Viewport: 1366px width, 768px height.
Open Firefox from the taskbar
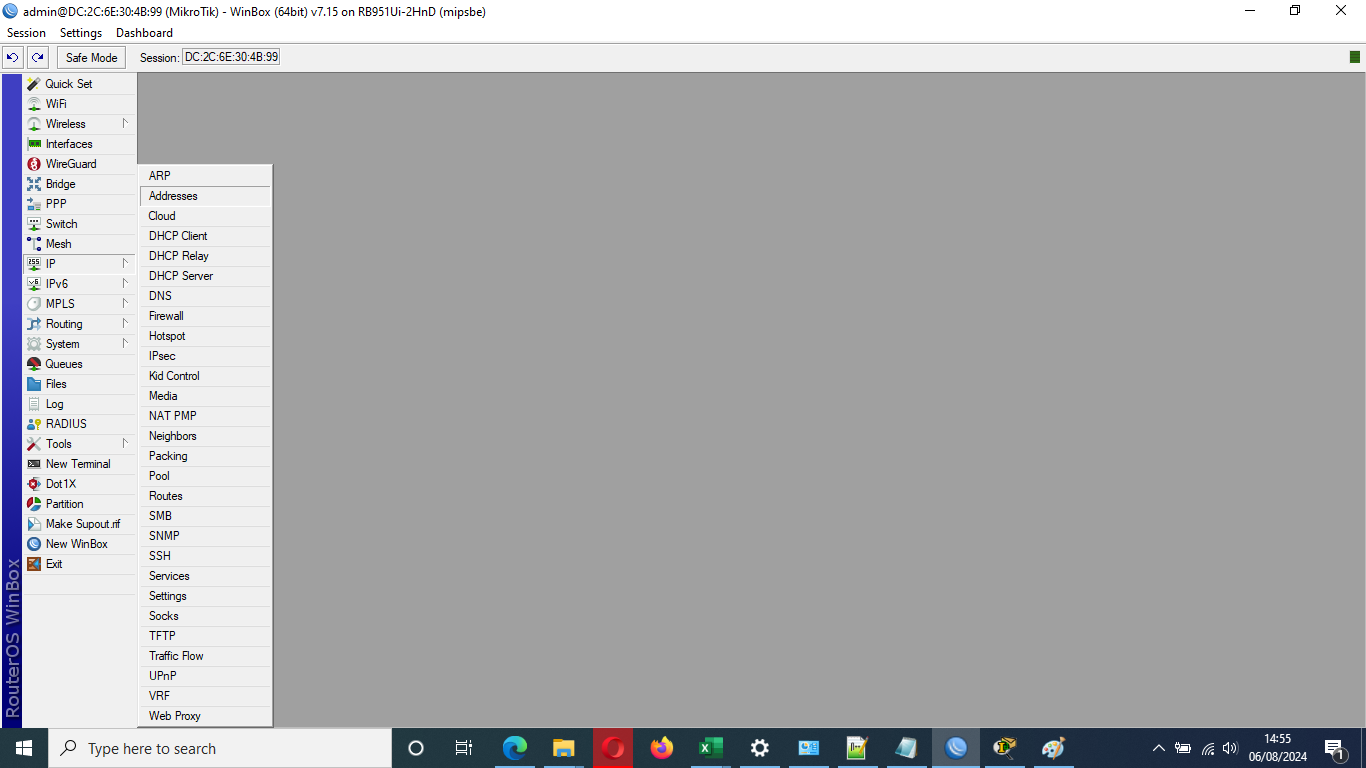tap(662, 748)
